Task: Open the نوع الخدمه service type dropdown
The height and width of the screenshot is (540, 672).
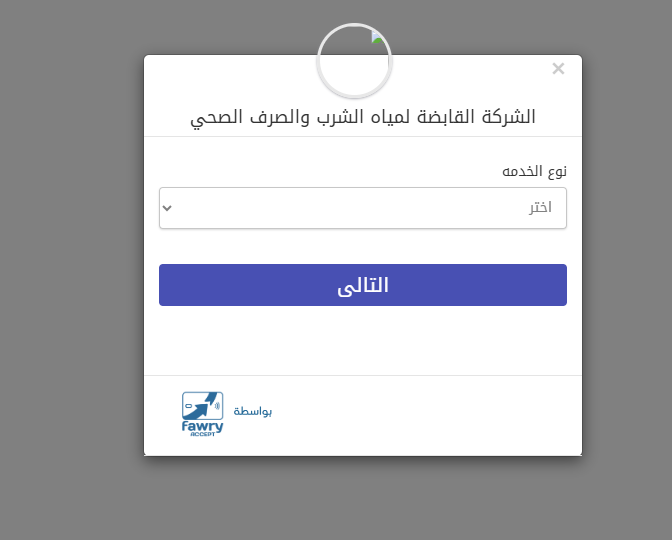Action: [x=362, y=208]
